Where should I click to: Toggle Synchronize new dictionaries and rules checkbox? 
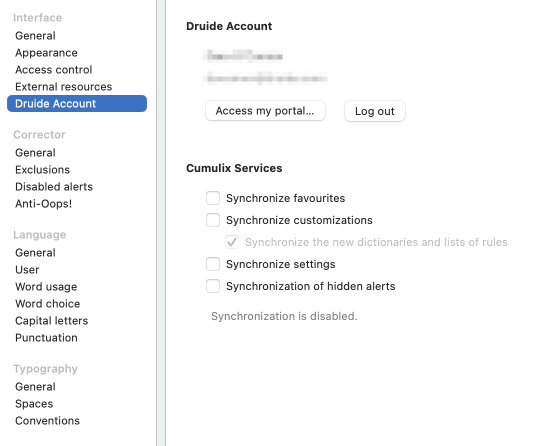pyautogui.click(x=232, y=242)
